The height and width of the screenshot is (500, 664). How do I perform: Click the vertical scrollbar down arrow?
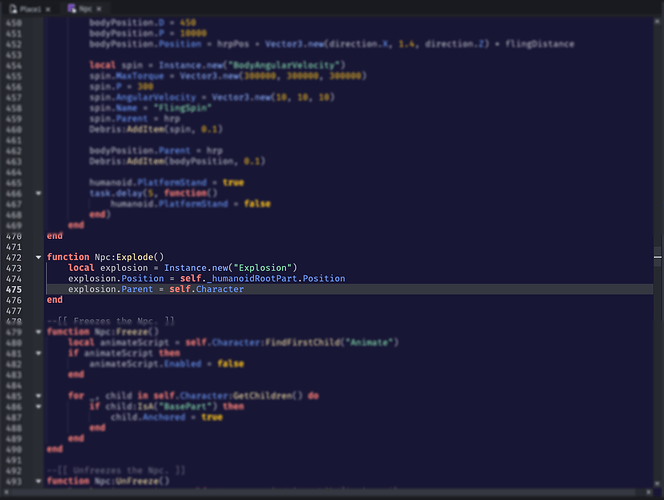coord(657,483)
